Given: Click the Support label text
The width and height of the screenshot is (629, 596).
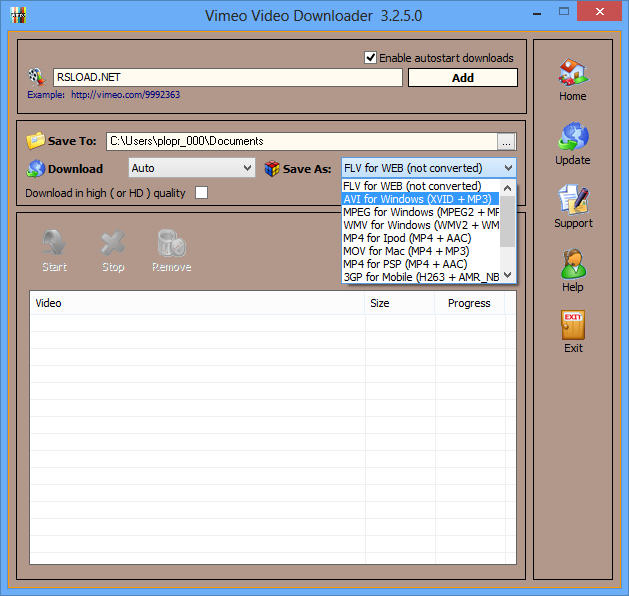Looking at the screenshot, I should (573, 223).
